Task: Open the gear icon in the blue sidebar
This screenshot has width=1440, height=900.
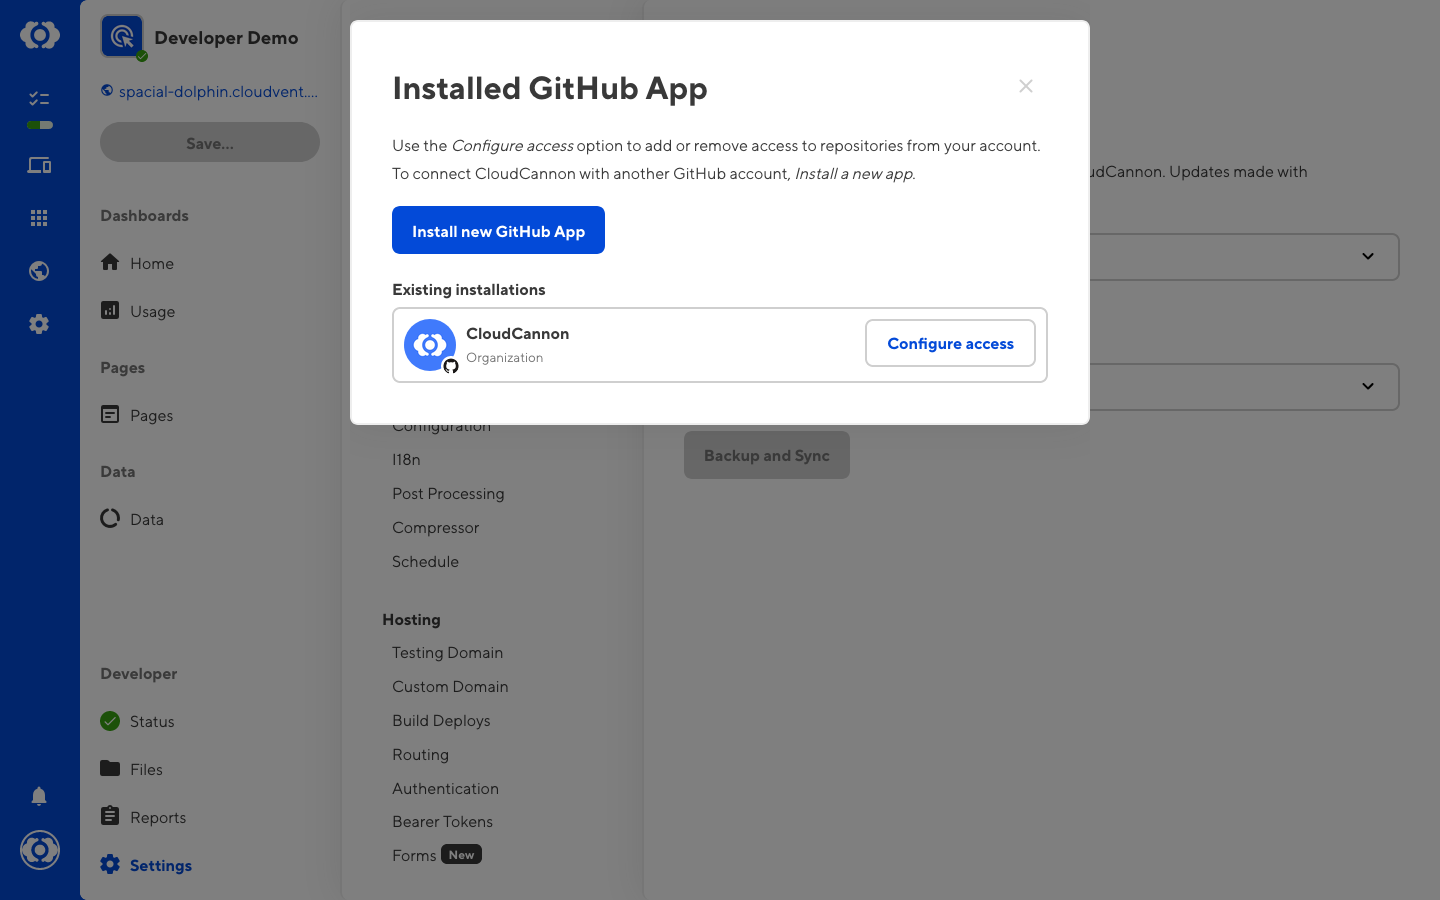Action: (x=39, y=324)
